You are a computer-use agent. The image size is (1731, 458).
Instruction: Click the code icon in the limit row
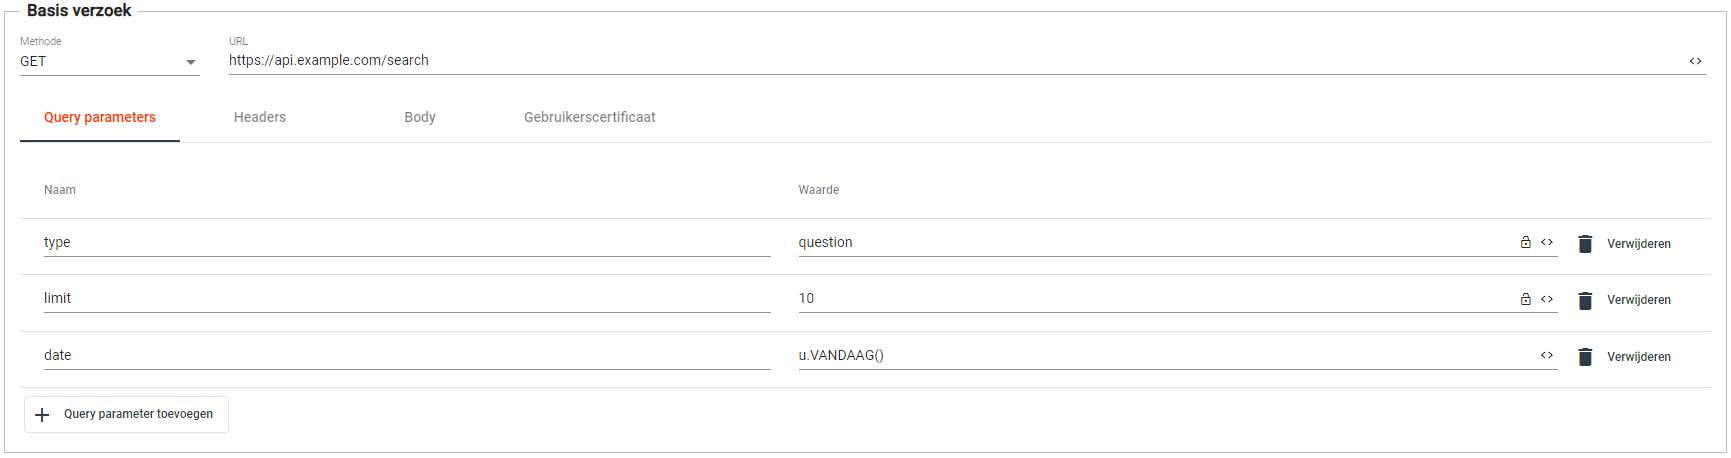(1546, 299)
